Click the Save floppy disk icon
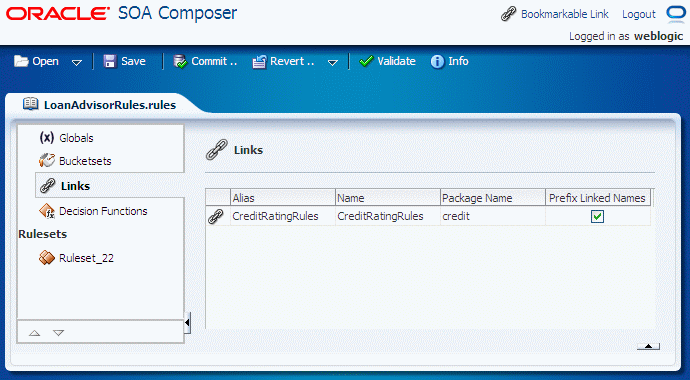The image size is (690, 380). [110, 61]
